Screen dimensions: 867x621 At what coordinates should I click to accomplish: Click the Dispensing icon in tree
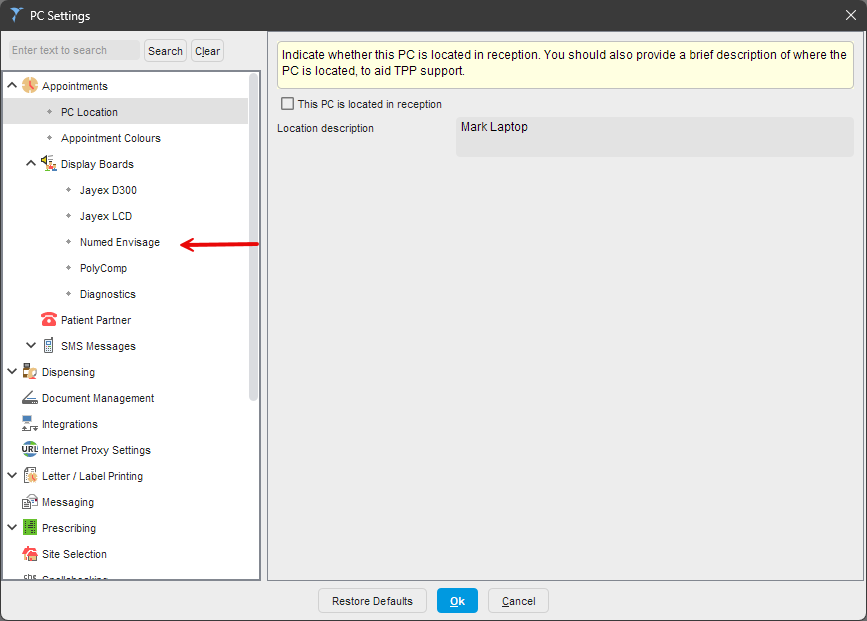29,372
